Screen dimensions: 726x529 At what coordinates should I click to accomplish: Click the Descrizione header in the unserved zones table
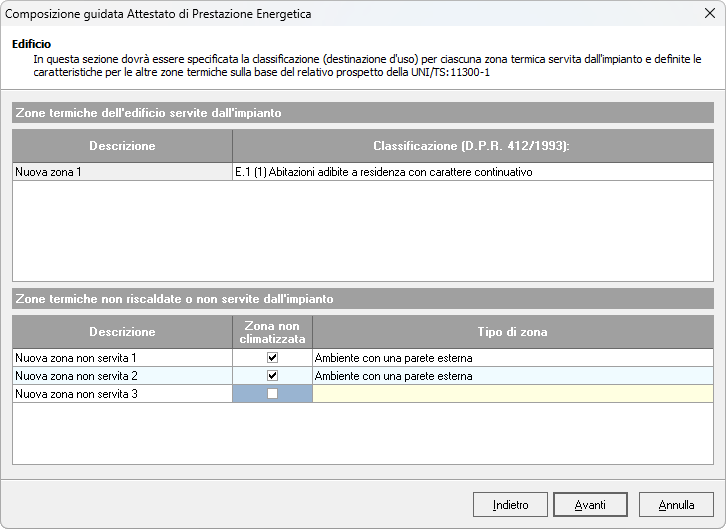click(x=122, y=332)
